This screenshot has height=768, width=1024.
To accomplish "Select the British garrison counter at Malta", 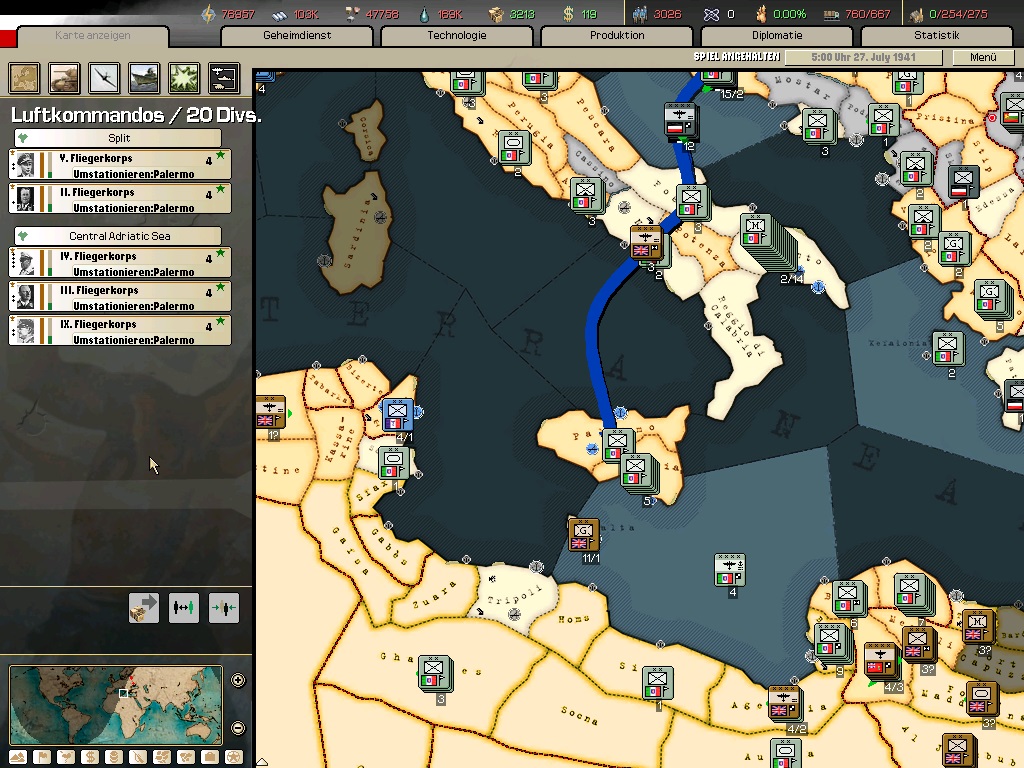I will tap(584, 535).
